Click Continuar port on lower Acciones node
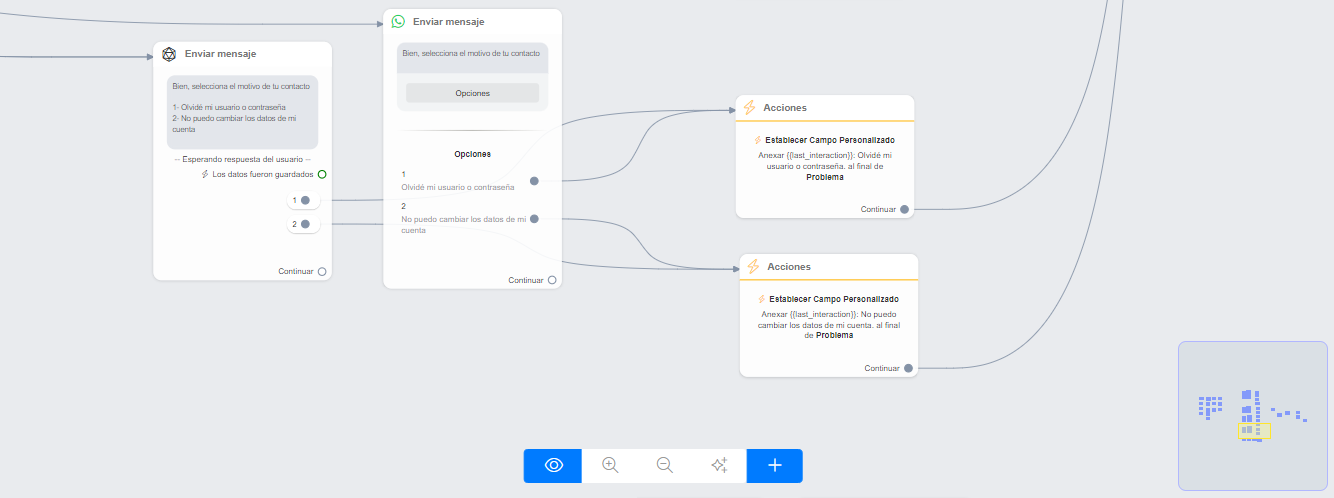Viewport: 1334px width, 498px height. [908, 368]
